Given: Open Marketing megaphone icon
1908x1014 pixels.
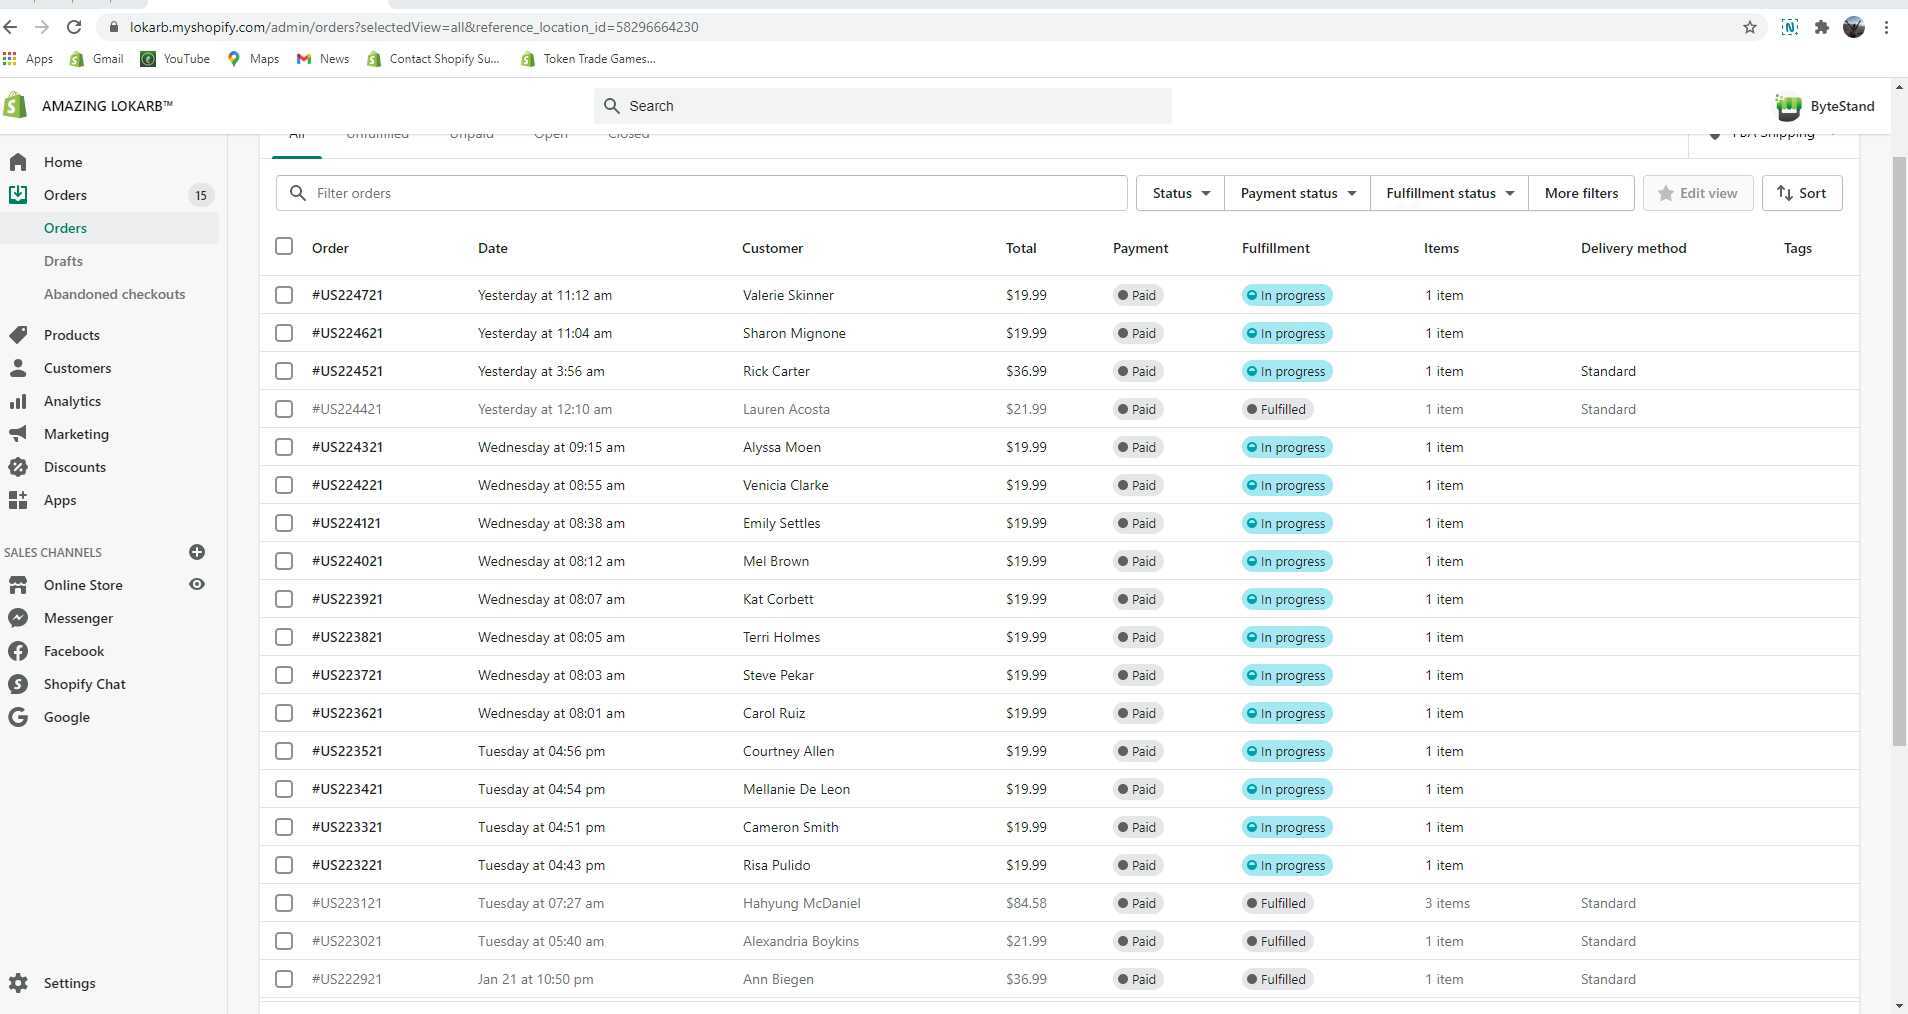Looking at the screenshot, I should point(18,434).
